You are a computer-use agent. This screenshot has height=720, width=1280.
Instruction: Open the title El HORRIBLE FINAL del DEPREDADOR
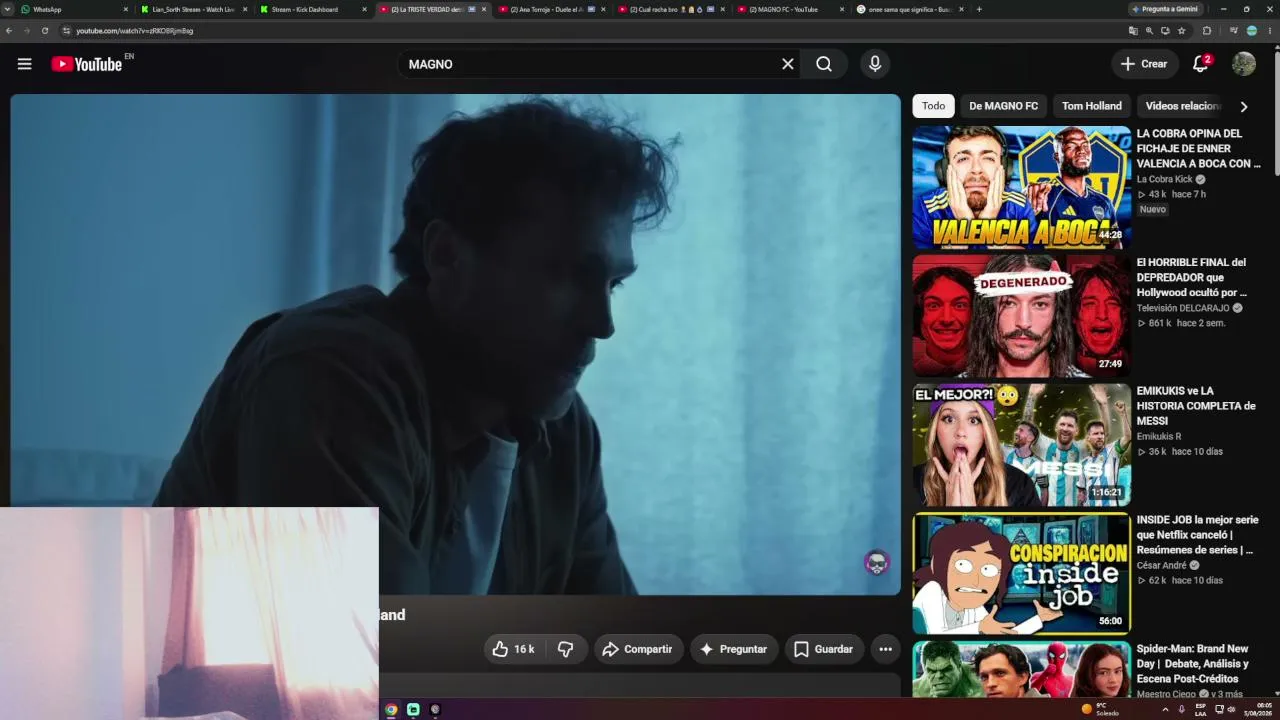[x=1192, y=277]
